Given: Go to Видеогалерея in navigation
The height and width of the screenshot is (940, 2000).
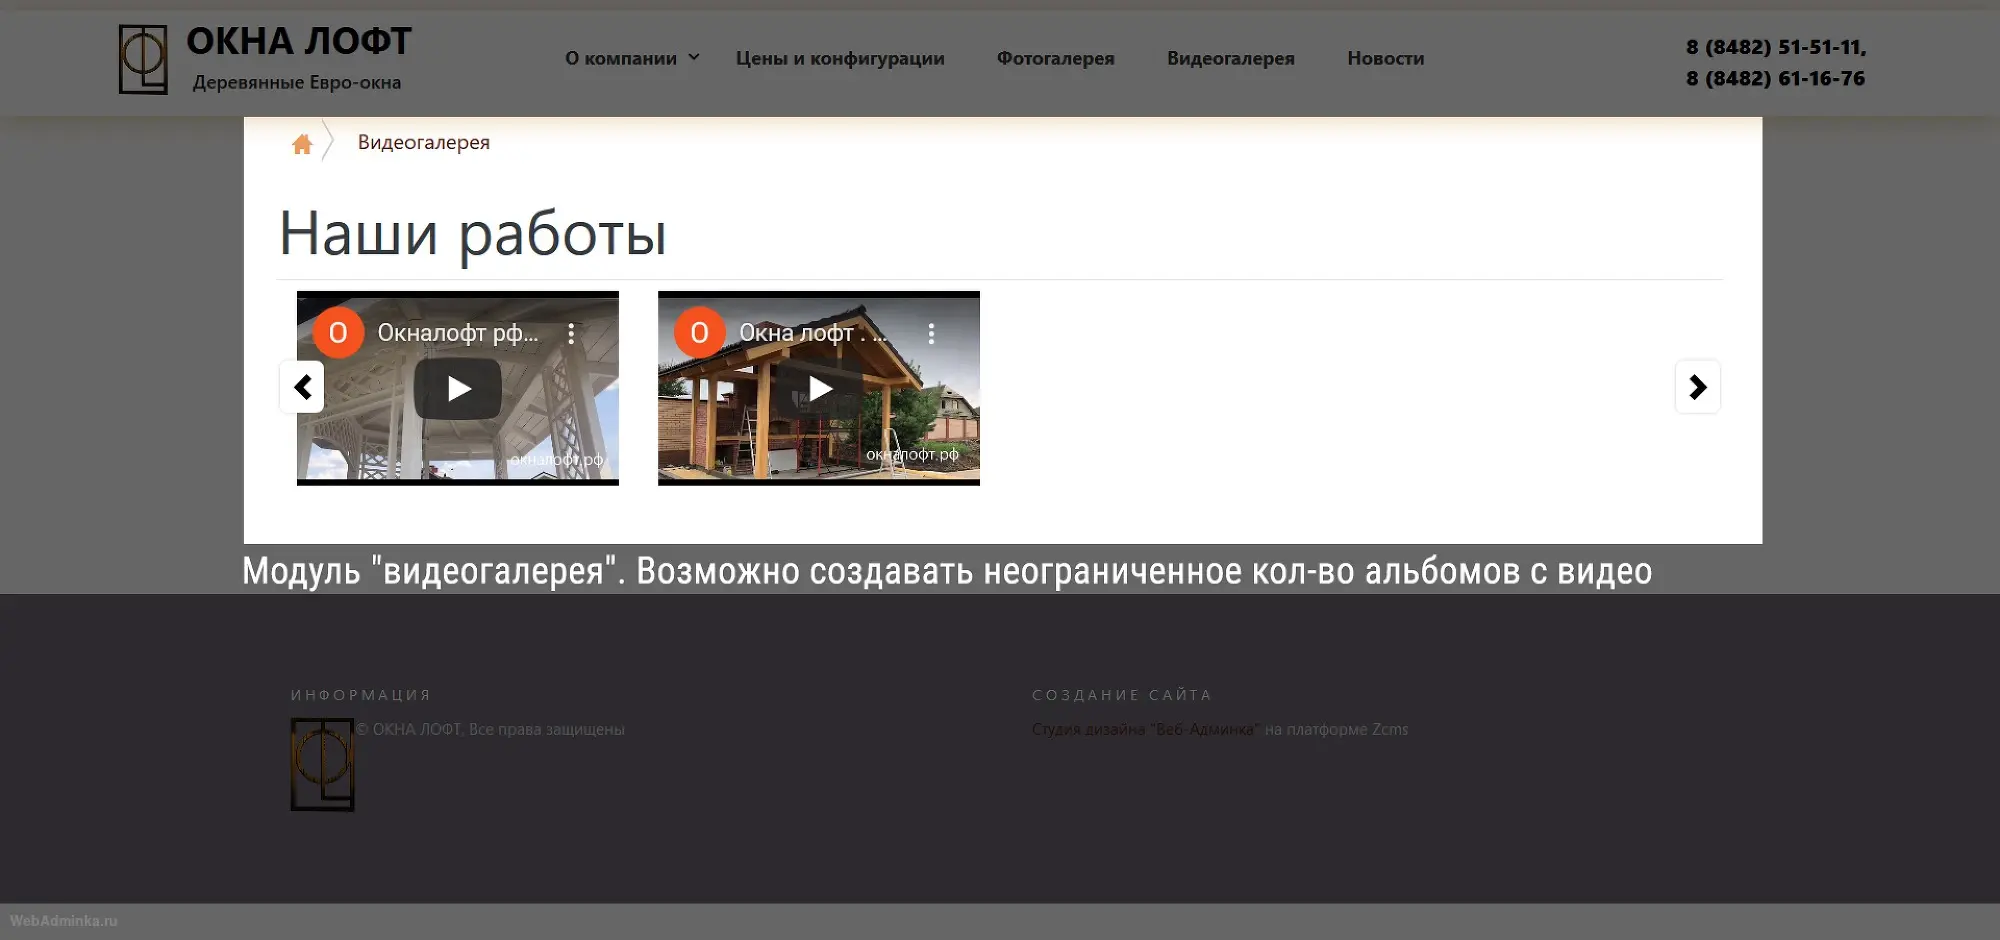Looking at the screenshot, I should [1230, 58].
